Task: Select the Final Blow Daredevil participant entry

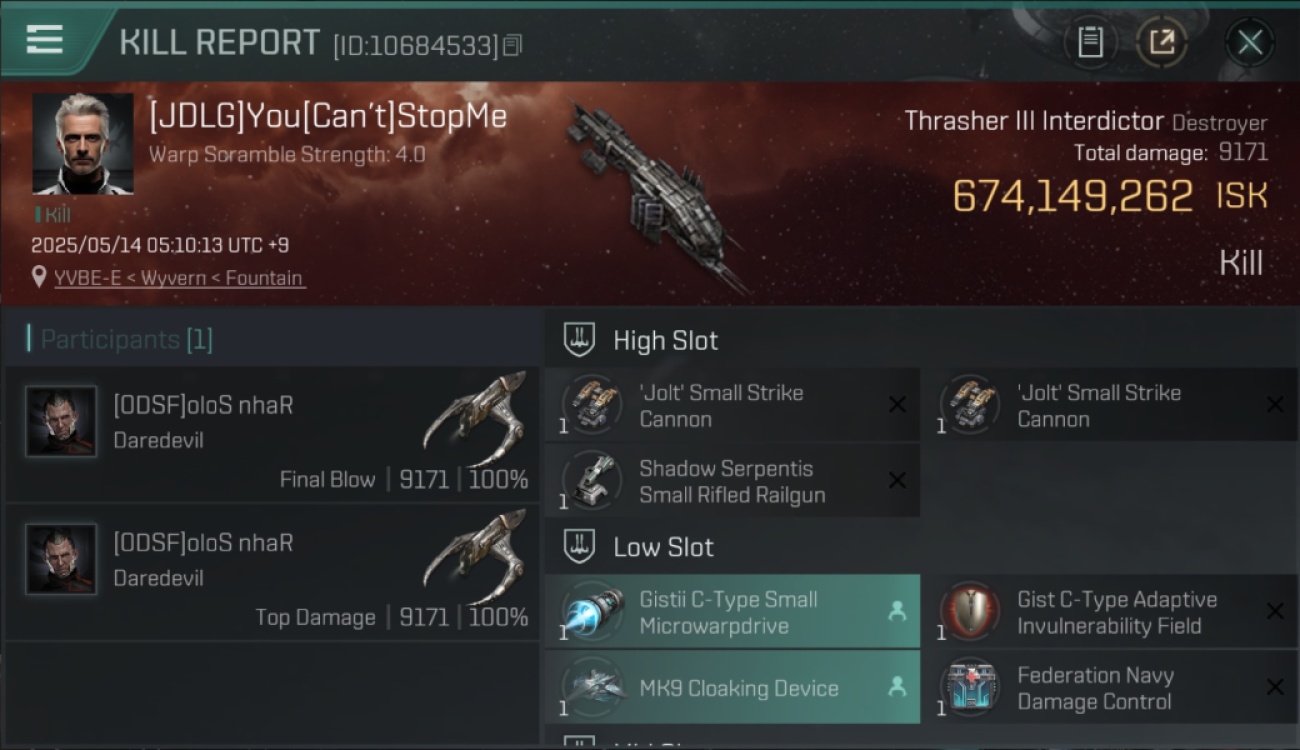Action: click(272, 434)
